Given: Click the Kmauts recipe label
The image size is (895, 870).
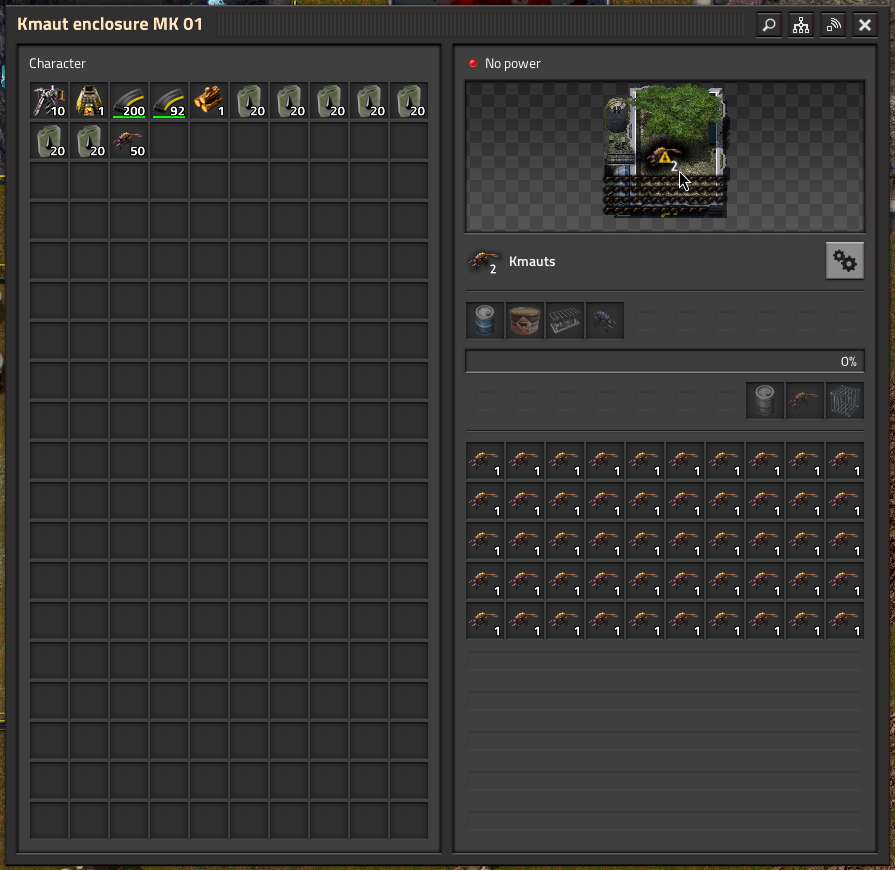Looking at the screenshot, I should [x=532, y=261].
